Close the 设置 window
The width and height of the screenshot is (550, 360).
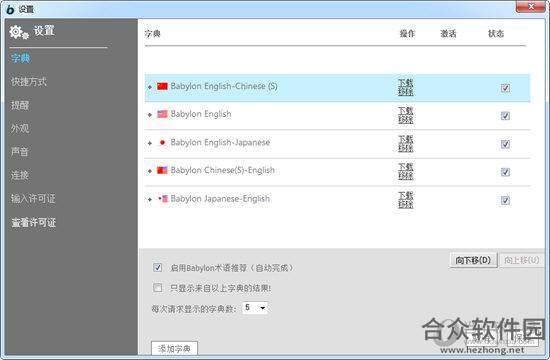(530, 7)
